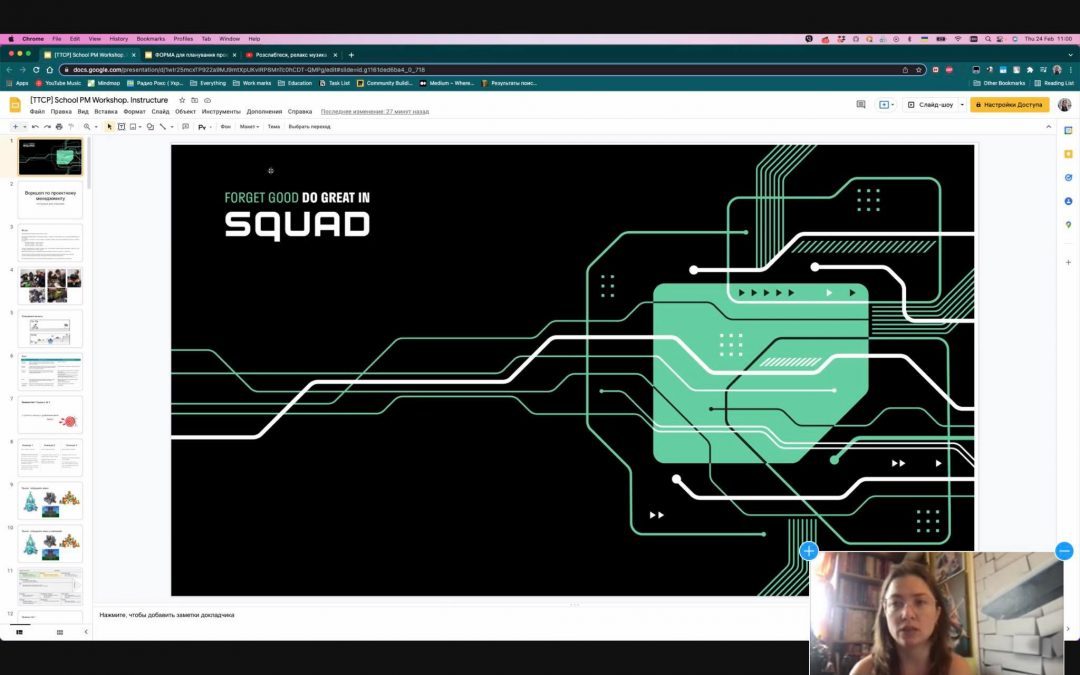The height and width of the screenshot is (675, 1080).
Task: Click the Фон background button
Action: (225, 127)
